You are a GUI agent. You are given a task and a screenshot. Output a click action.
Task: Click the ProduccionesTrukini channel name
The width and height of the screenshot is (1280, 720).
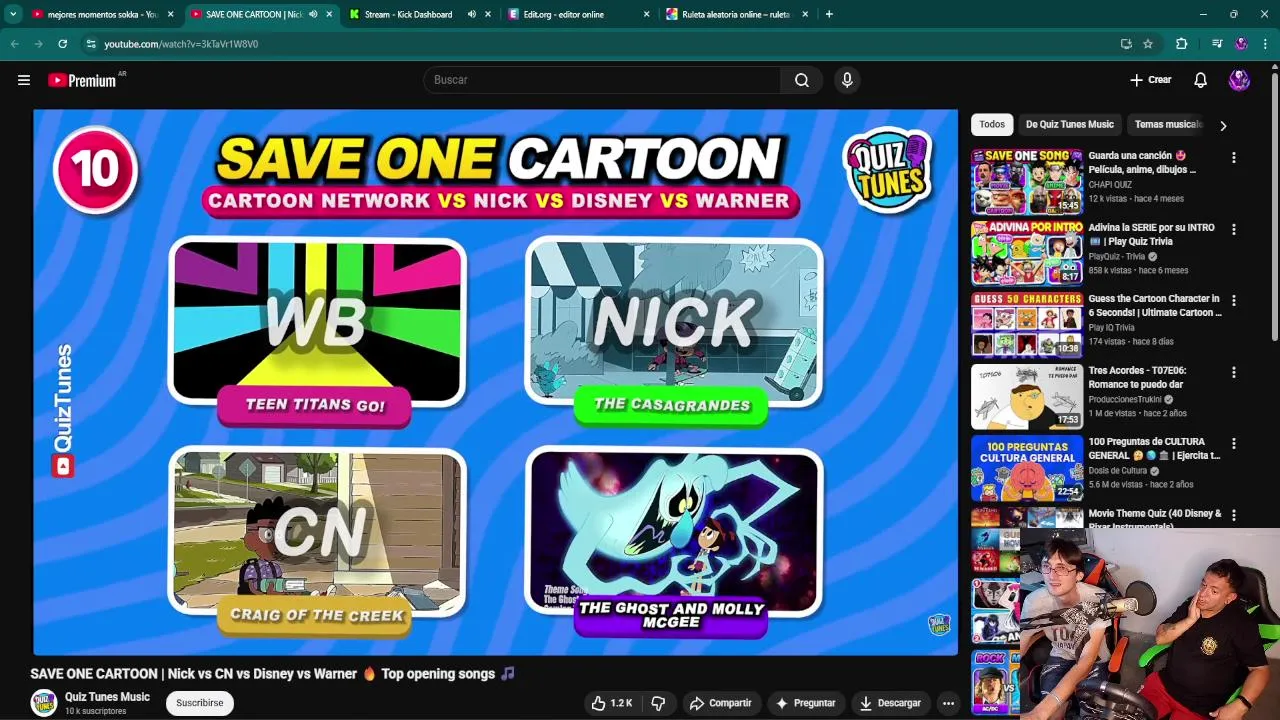pos(1125,399)
